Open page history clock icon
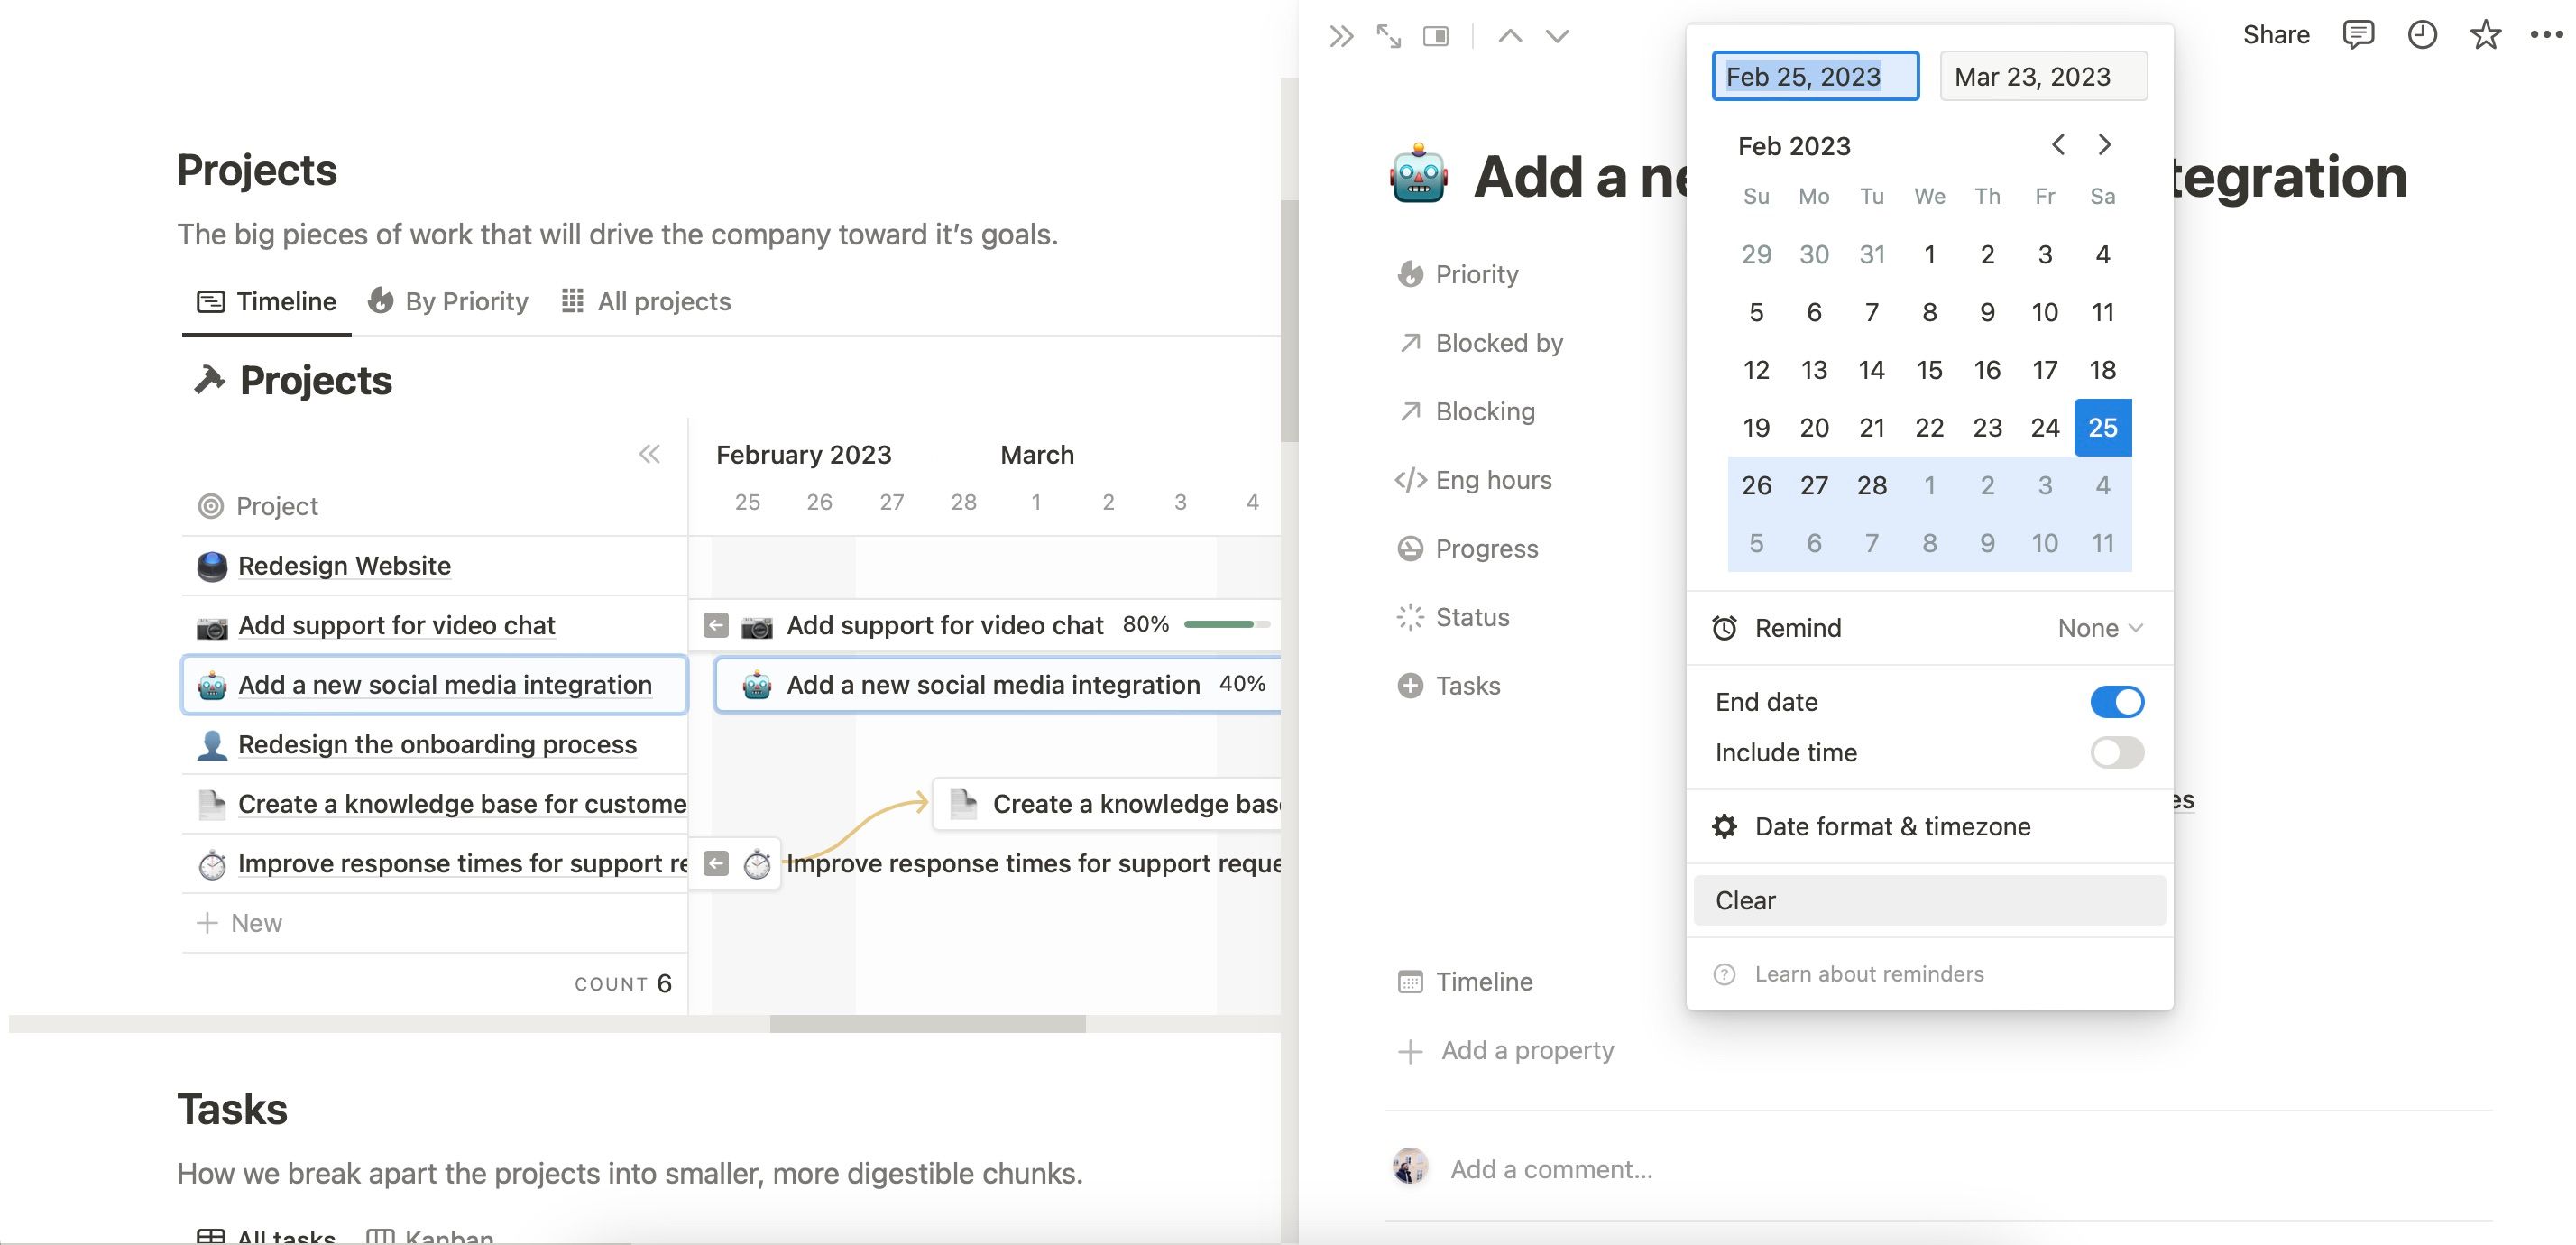This screenshot has height=1245, width=2576. click(2421, 35)
